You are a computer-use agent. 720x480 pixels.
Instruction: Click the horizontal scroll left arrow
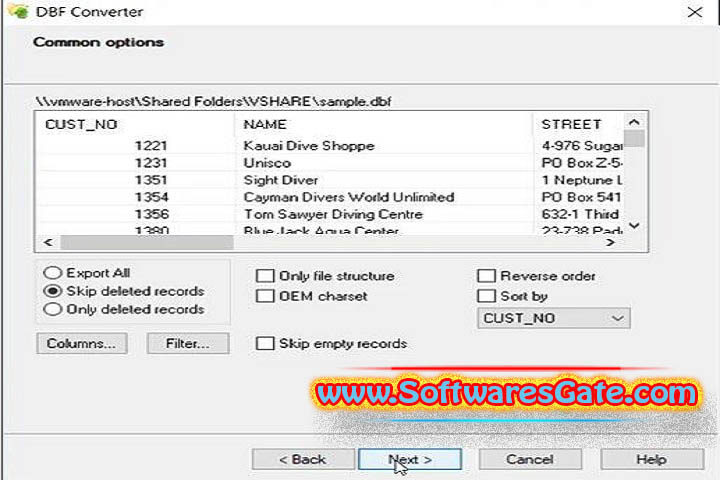coord(48,242)
